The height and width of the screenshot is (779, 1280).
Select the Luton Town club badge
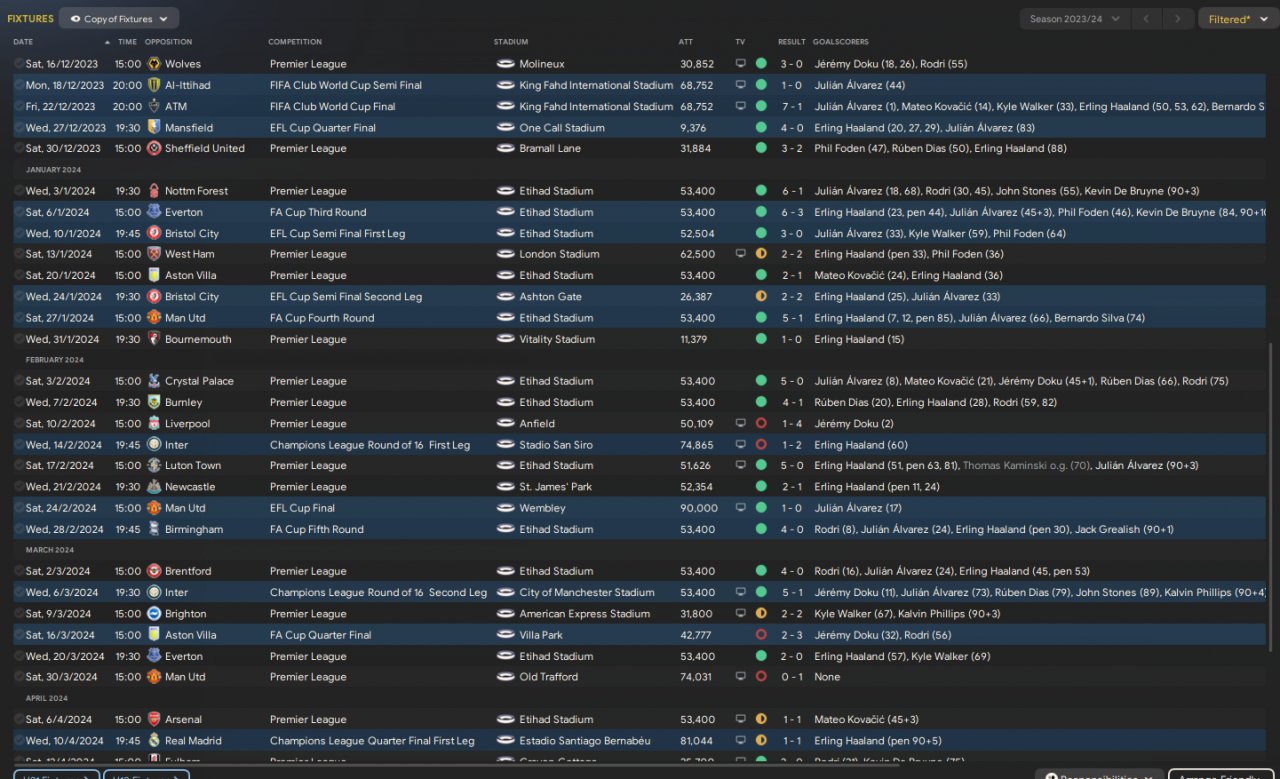point(154,465)
